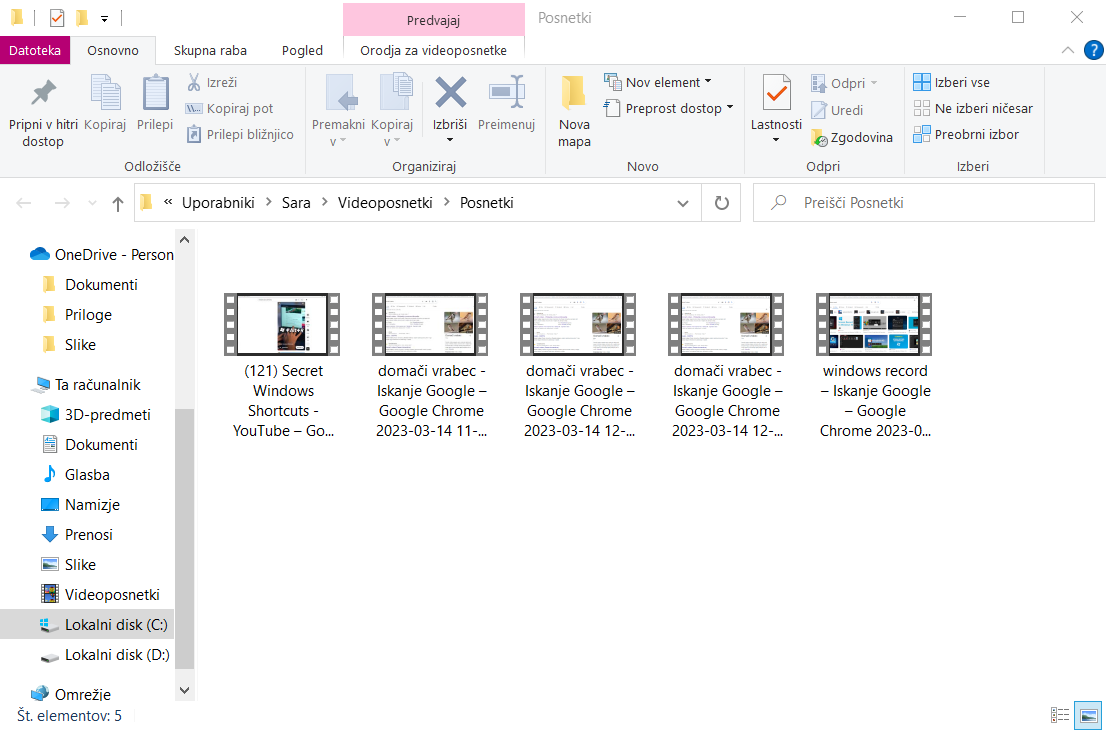Viewport: 1106px width, 730px height.
Task: Open the Help question mark icon
Action: point(1093,50)
